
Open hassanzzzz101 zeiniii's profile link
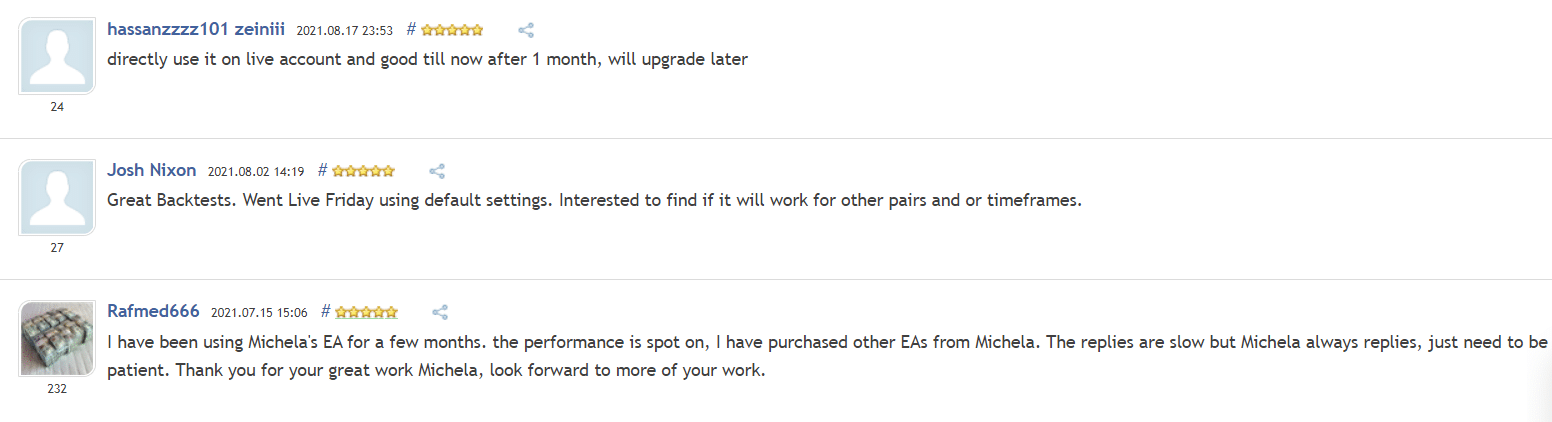[196, 29]
